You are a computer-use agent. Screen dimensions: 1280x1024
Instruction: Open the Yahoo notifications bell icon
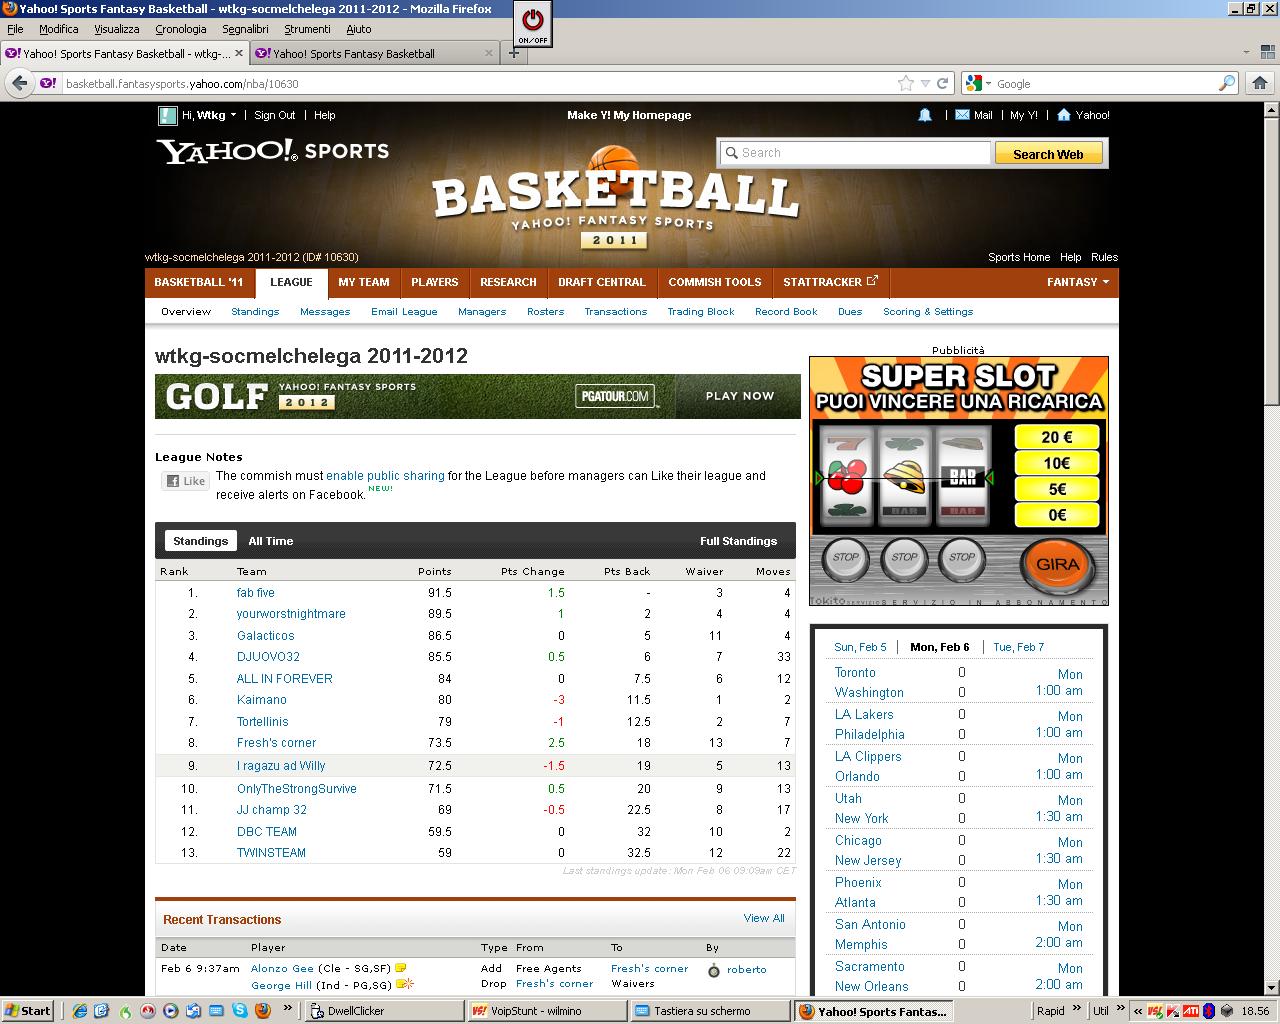tap(925, 115)
